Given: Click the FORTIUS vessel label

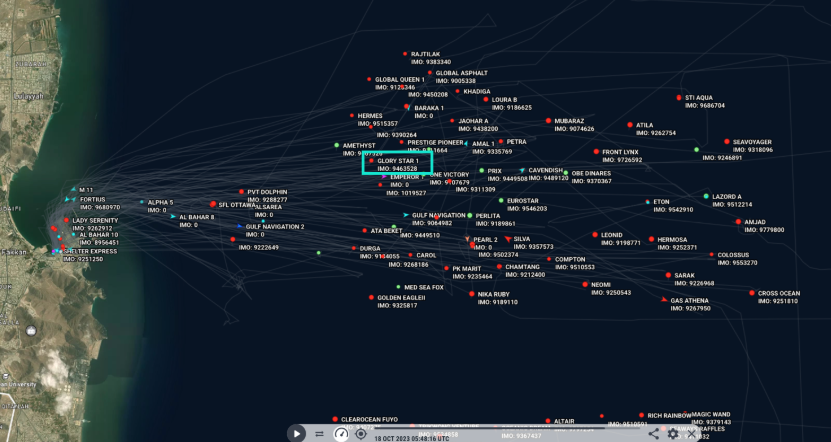Looking at the screenshot, I should pos(93,200).
